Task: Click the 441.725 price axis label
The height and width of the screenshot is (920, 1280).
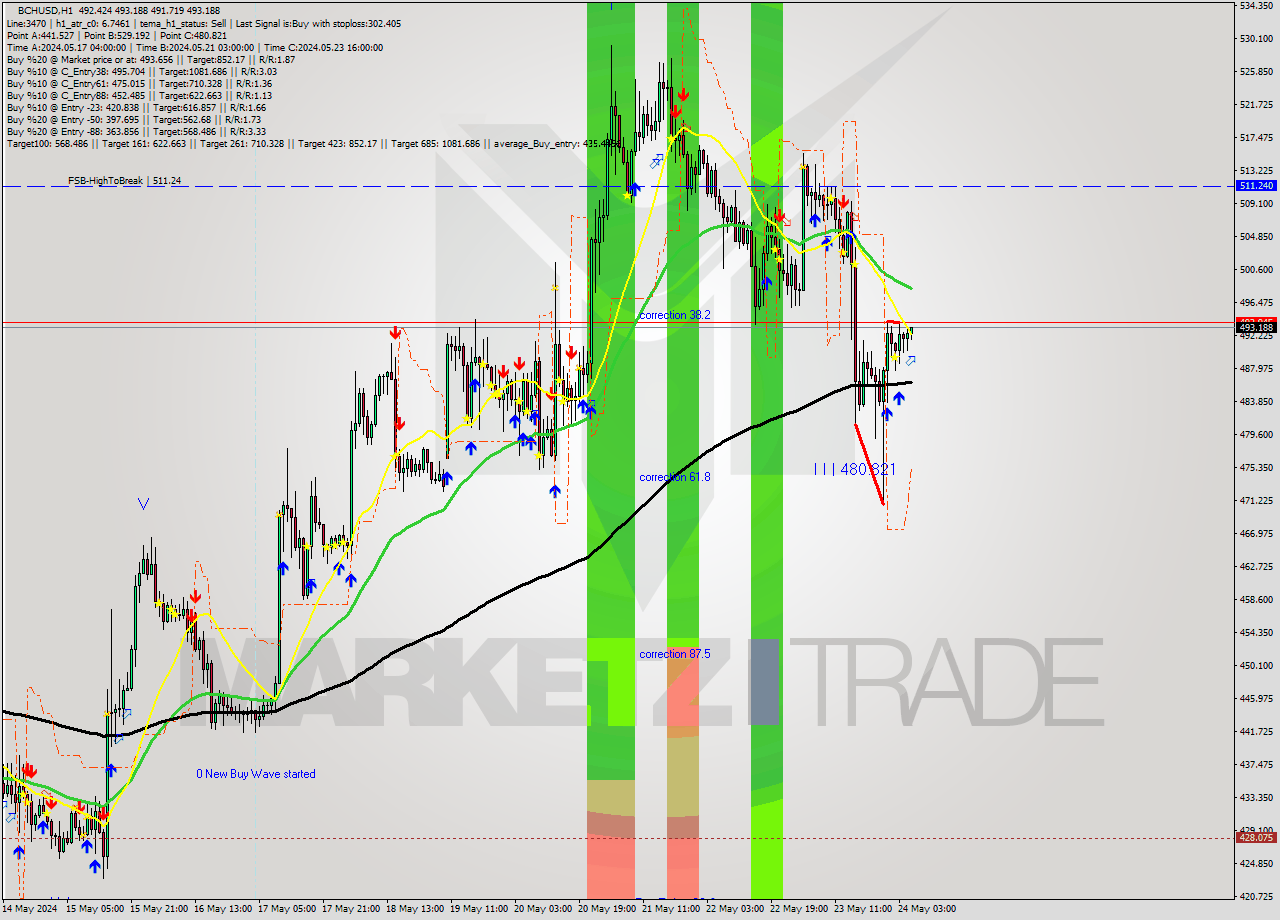Action: pos(1256,731)
